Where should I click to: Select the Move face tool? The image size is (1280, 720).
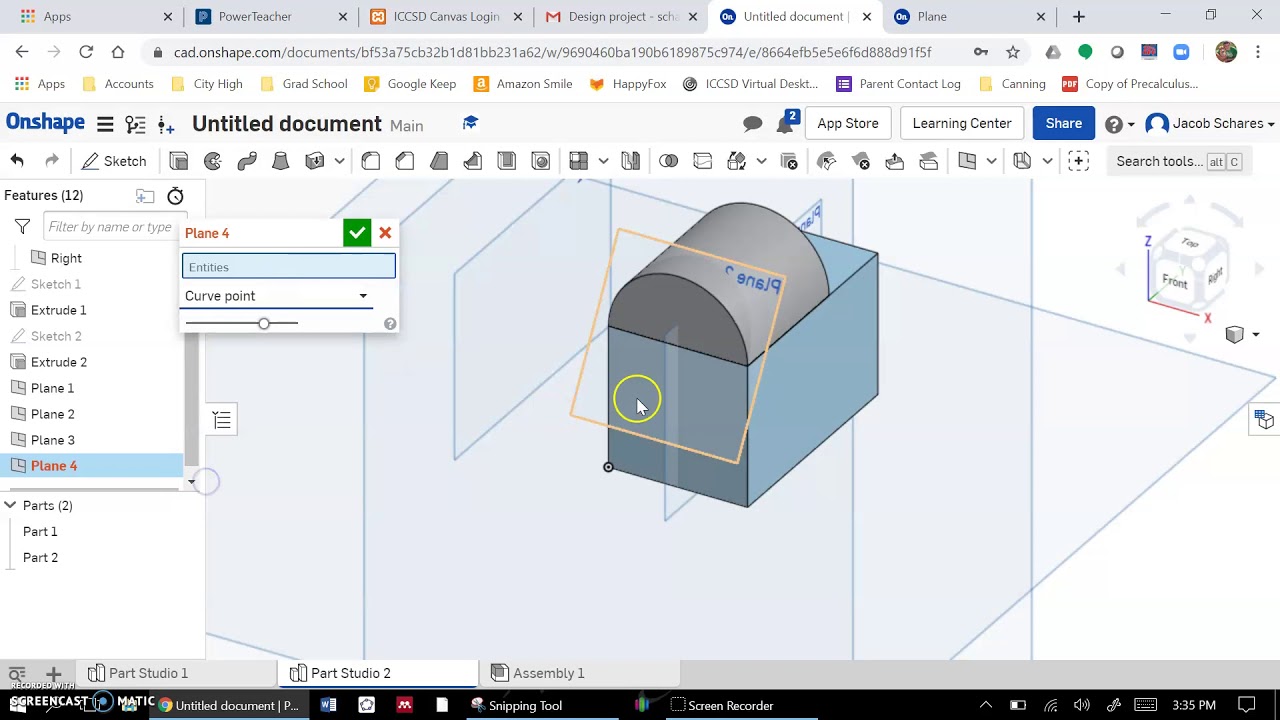pos(895,161)
